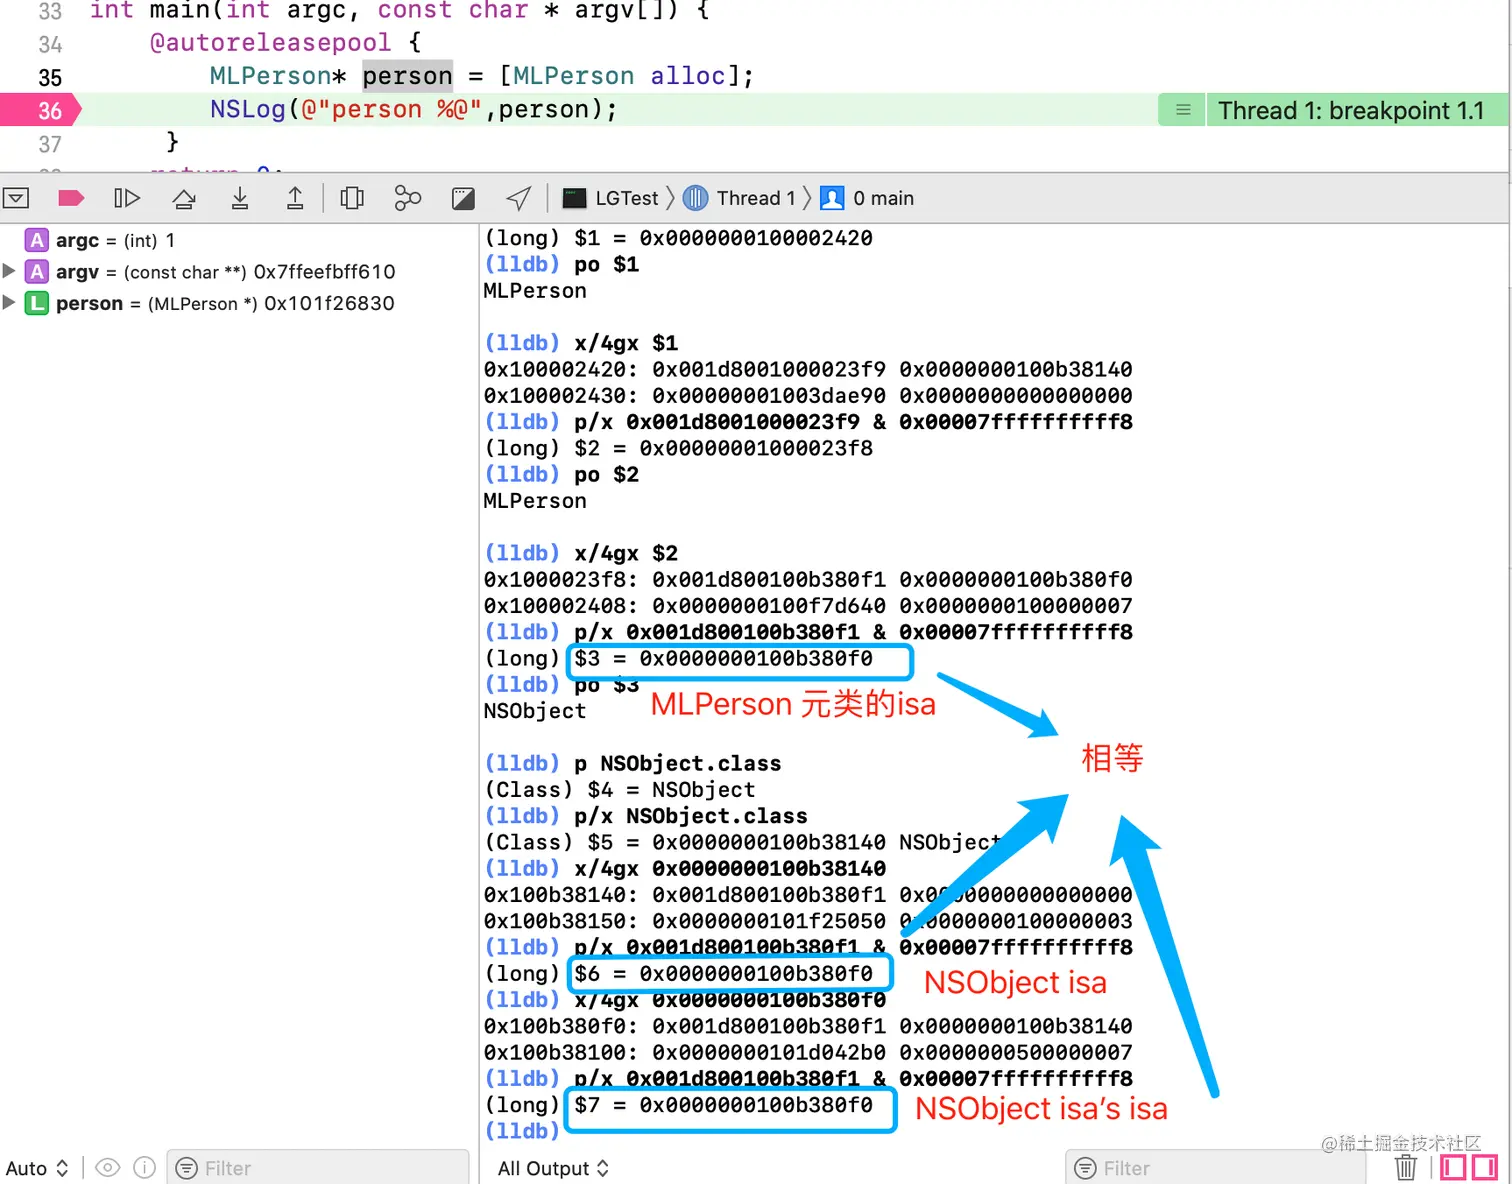This screenshot has width=1512, height=1184.
Task: Open the All Output dropdown
Action: (553, 1168)
